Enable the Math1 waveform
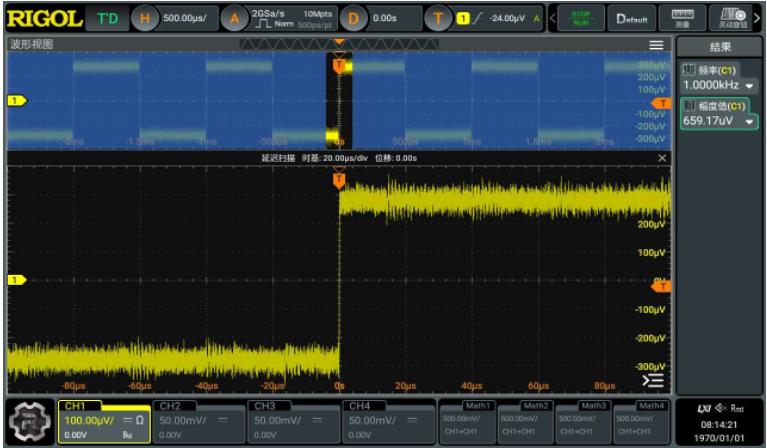This screenshot has width=767, height=448. [x=466, y=421]
